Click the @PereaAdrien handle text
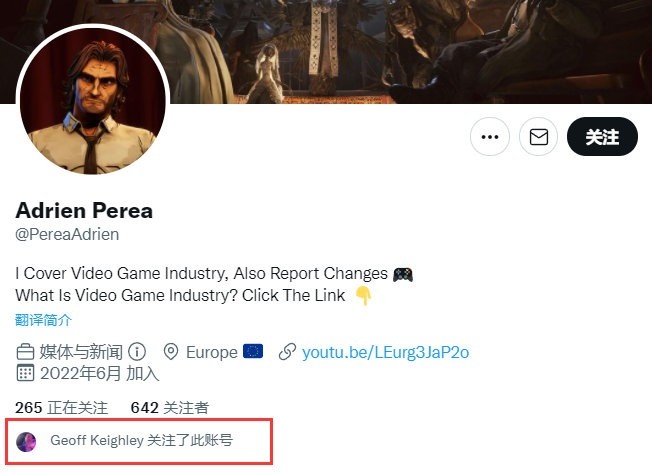 click(x=67, y=235)
